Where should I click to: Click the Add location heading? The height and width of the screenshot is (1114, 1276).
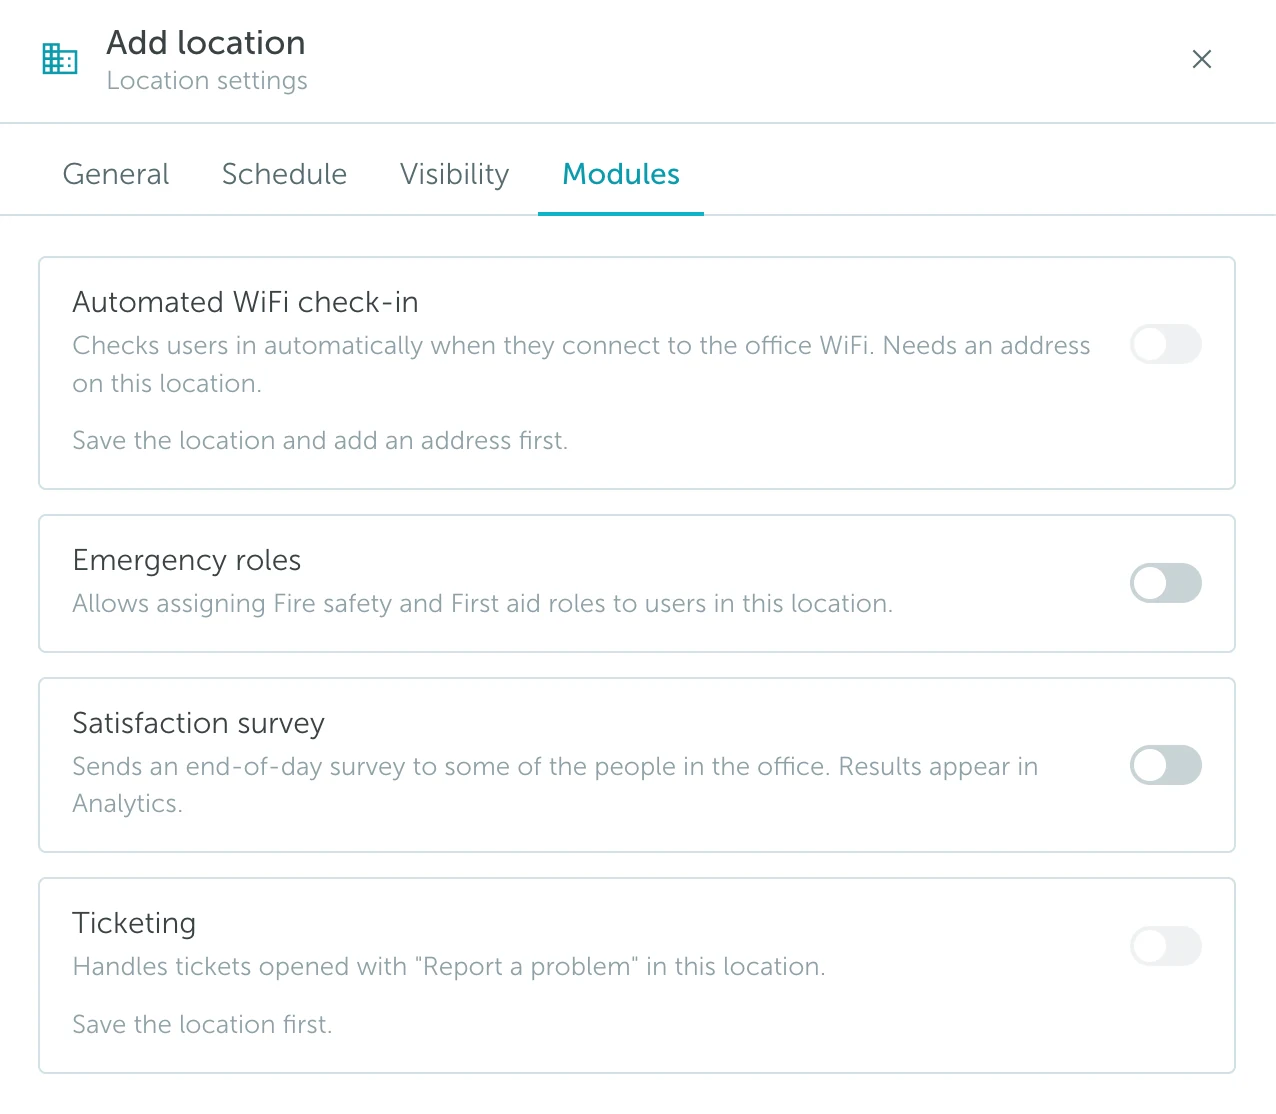[206, 43]
